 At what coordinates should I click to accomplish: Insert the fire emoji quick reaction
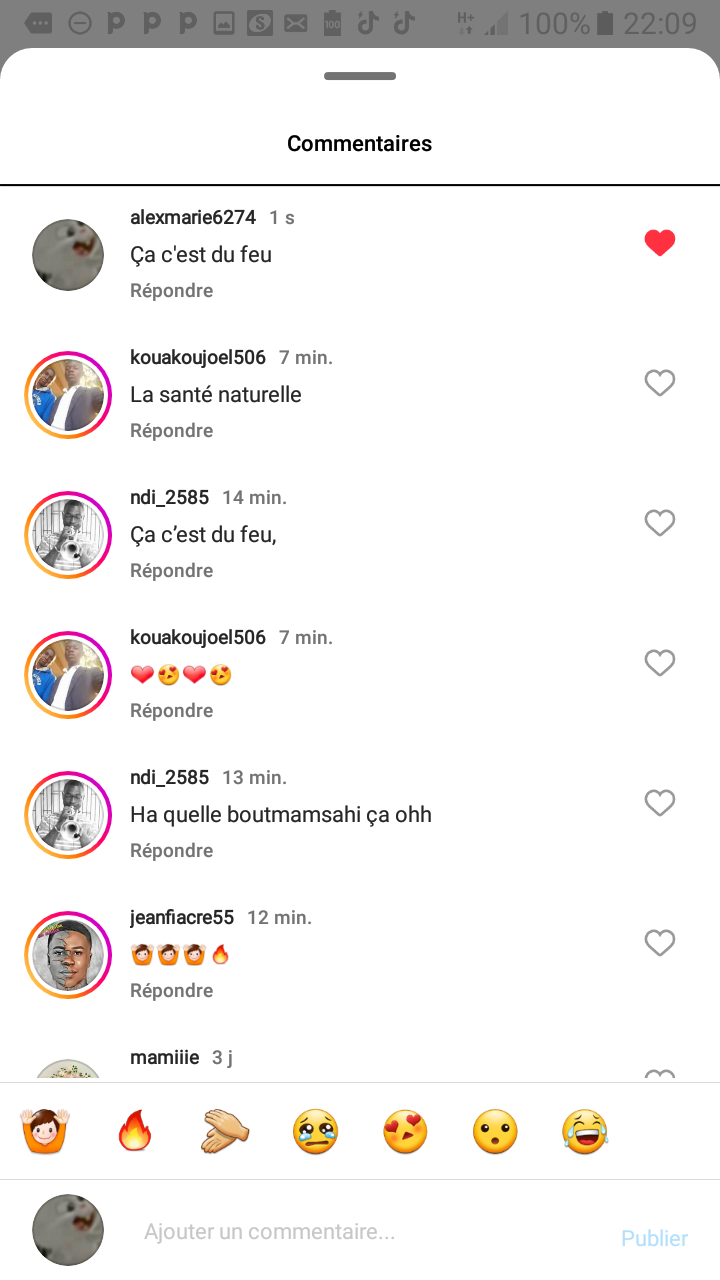pos(133,1131)
